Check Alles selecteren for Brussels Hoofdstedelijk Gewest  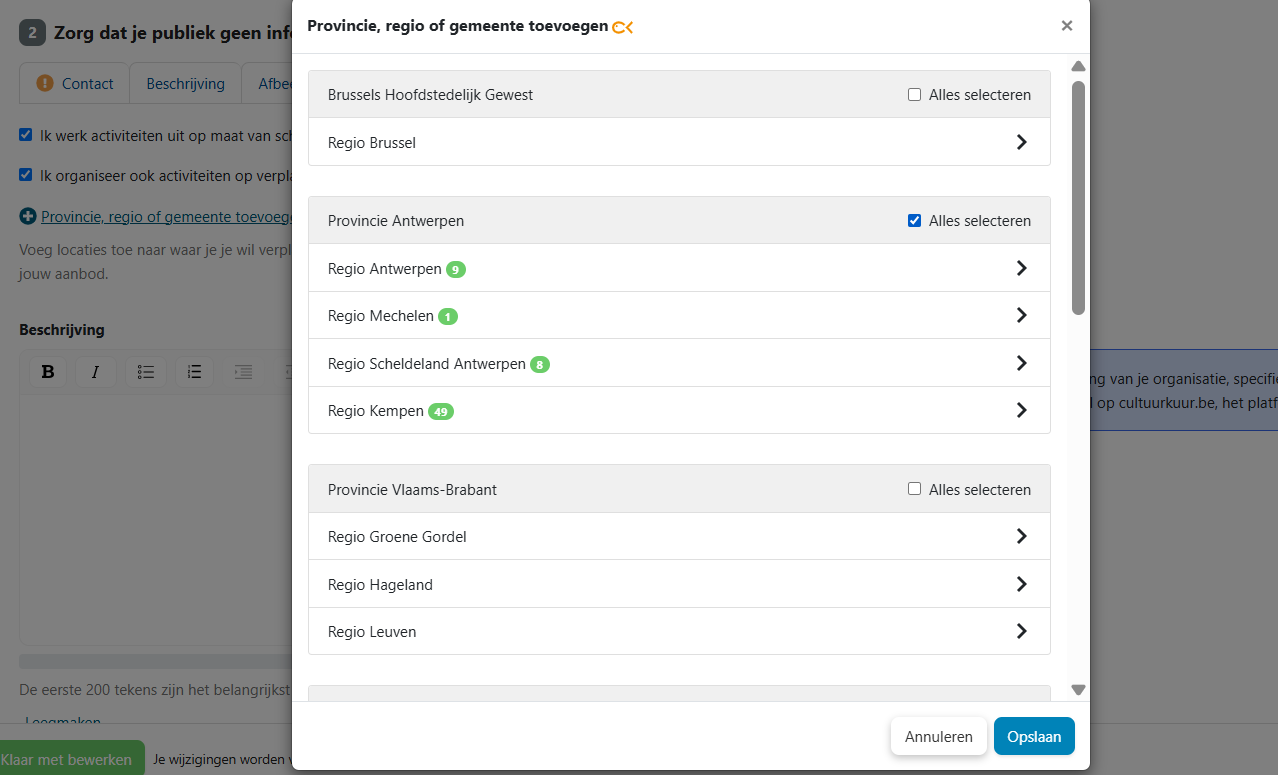[914, 95]
